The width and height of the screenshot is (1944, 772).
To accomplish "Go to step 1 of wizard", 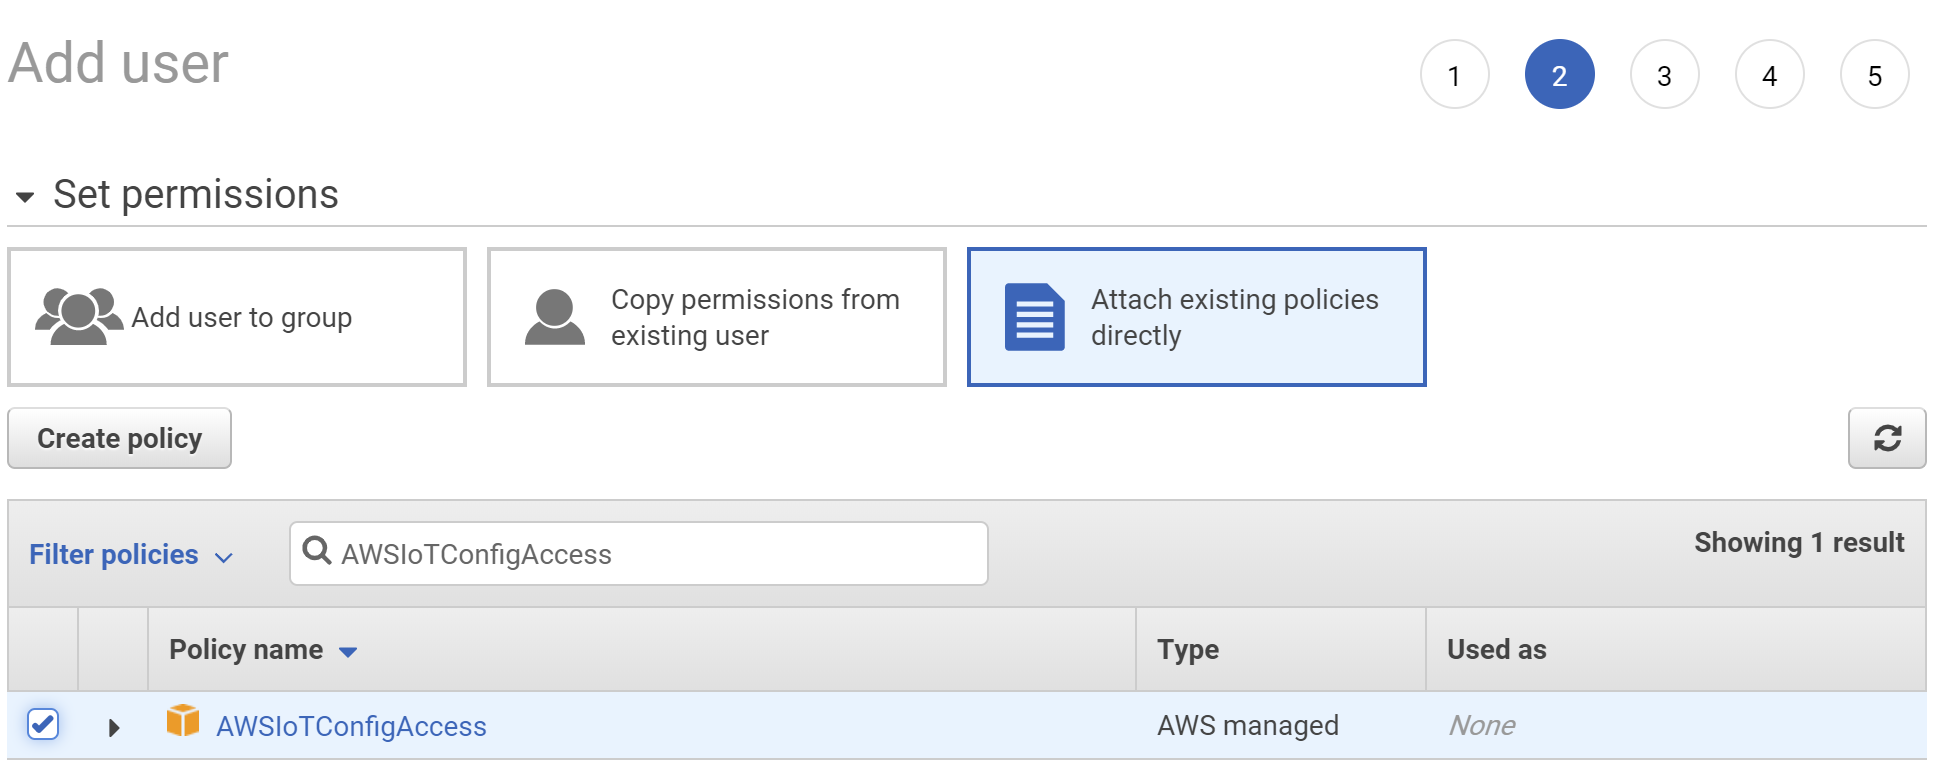I will point(1454,75).
